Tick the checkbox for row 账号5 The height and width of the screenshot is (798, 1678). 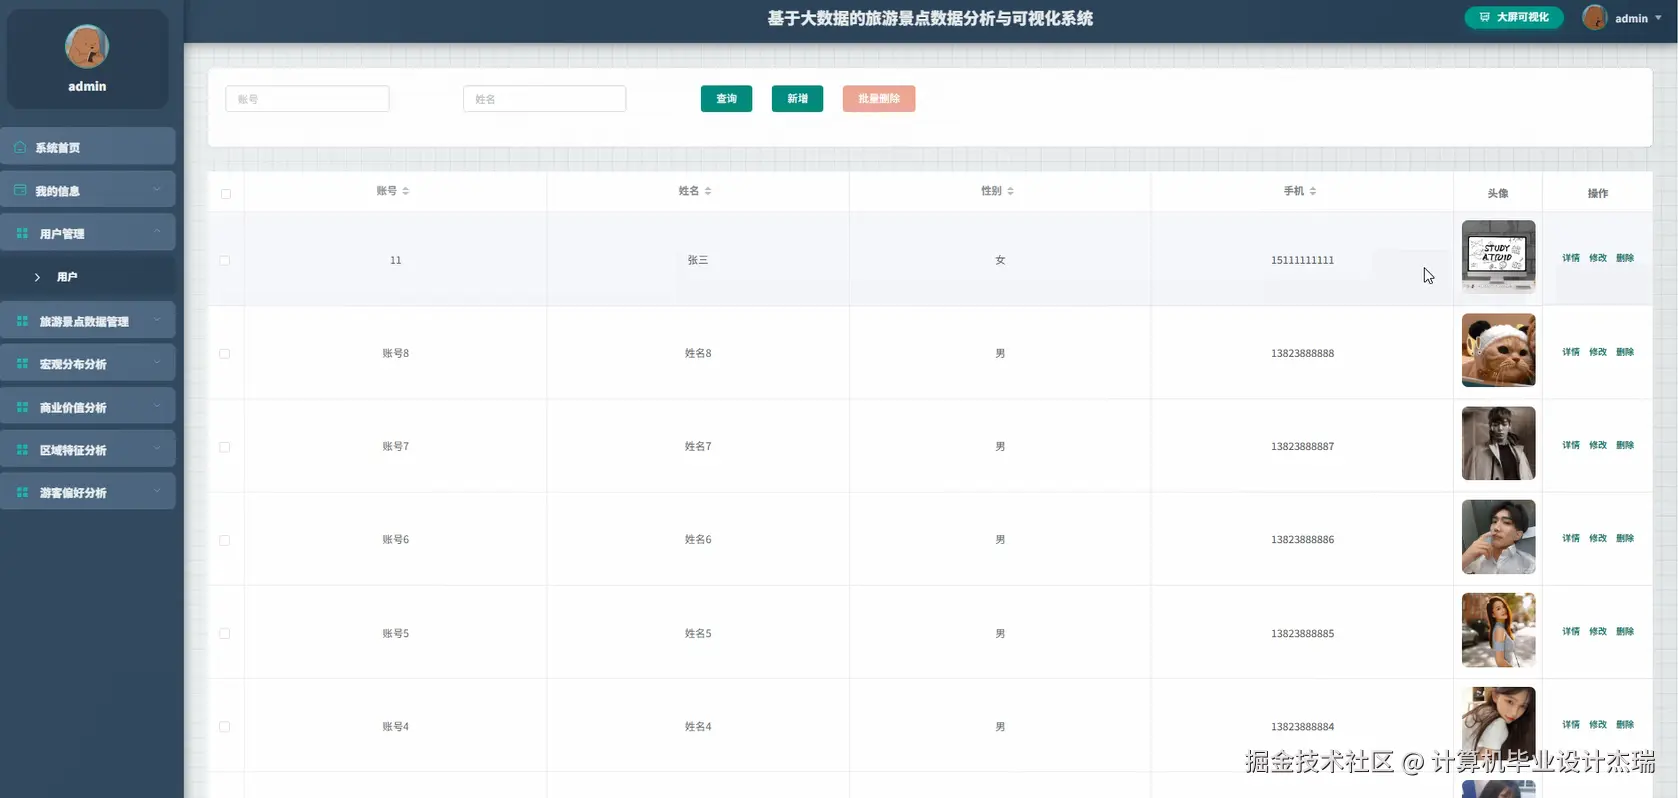tap(225, 634)
